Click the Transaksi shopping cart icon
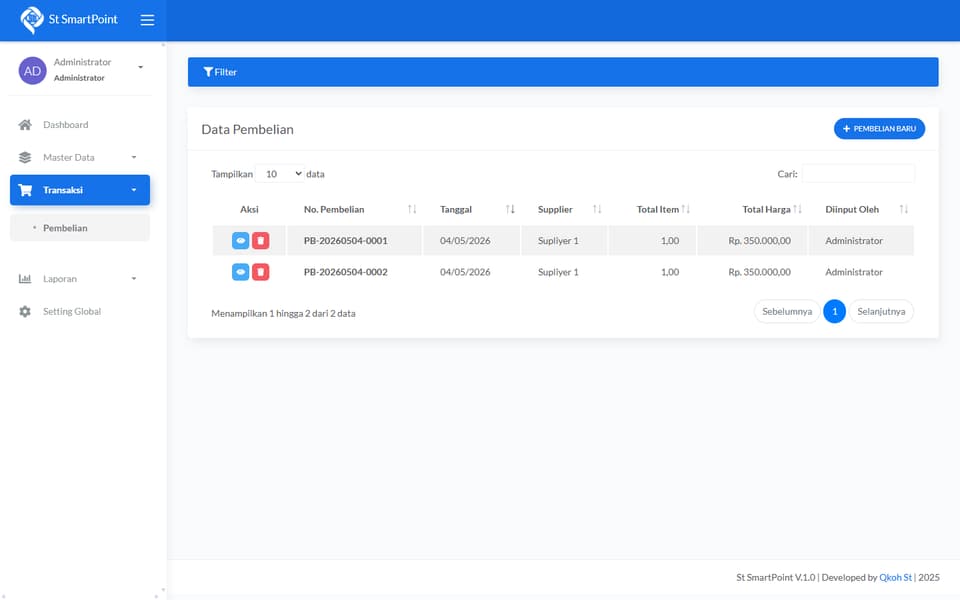The image size is (960, 600). pos(25,190)
